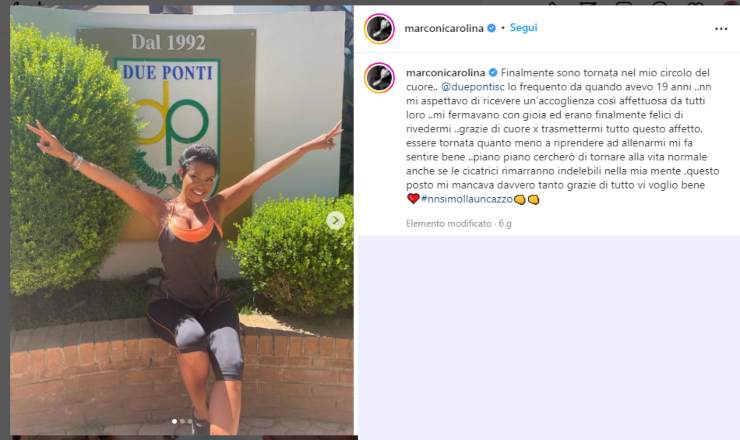Open the @duepontisc mention

472,87
